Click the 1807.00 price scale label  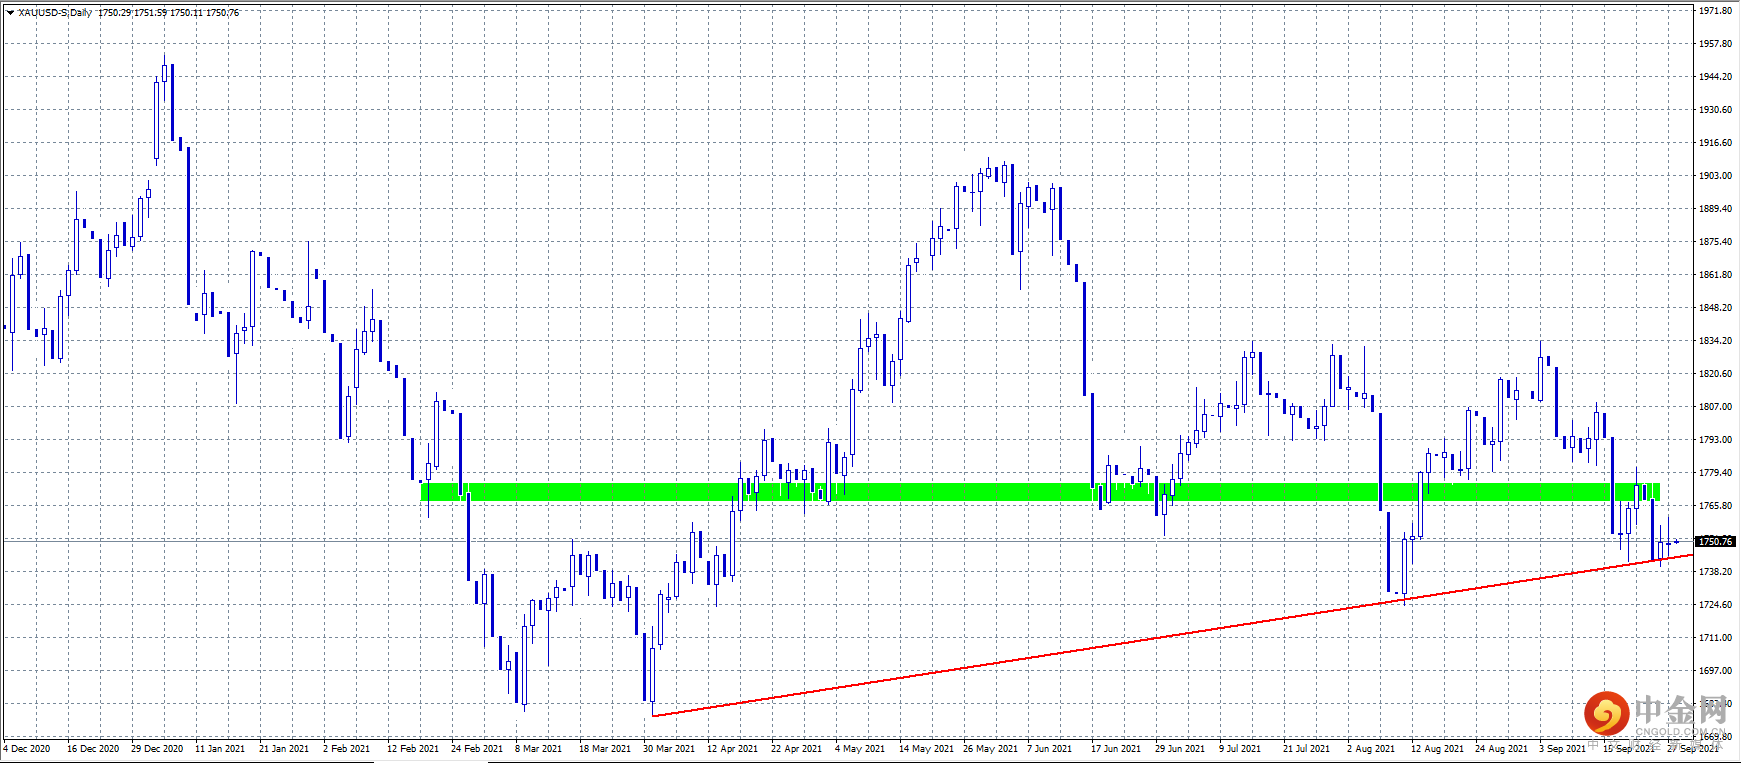pos(1715,407)
